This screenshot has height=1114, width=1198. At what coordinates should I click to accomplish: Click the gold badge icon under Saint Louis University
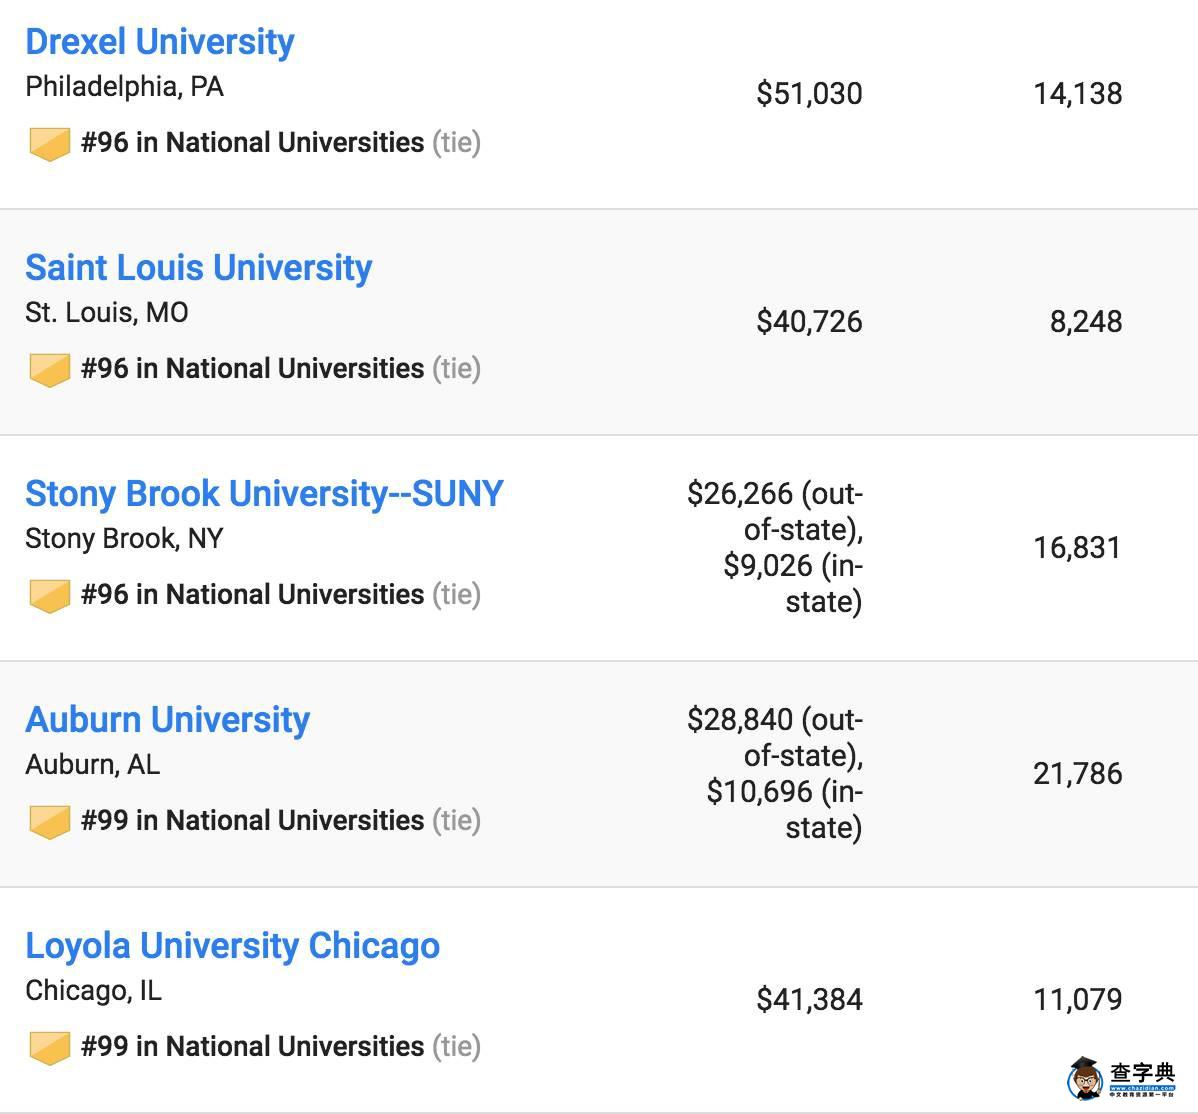click(49, 370)
